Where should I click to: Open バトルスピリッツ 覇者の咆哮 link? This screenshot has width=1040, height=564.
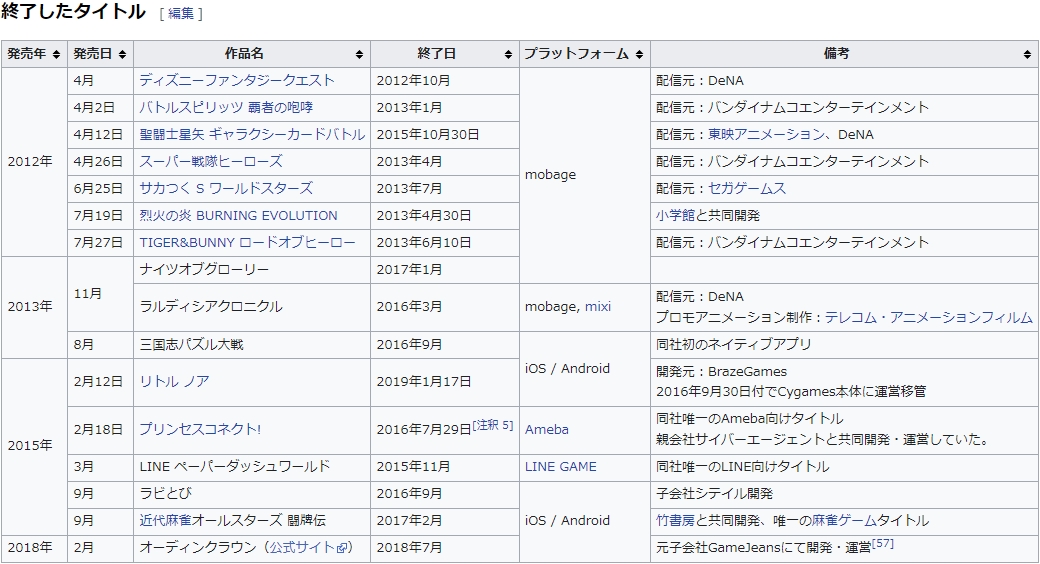click(x=226, y=107)
